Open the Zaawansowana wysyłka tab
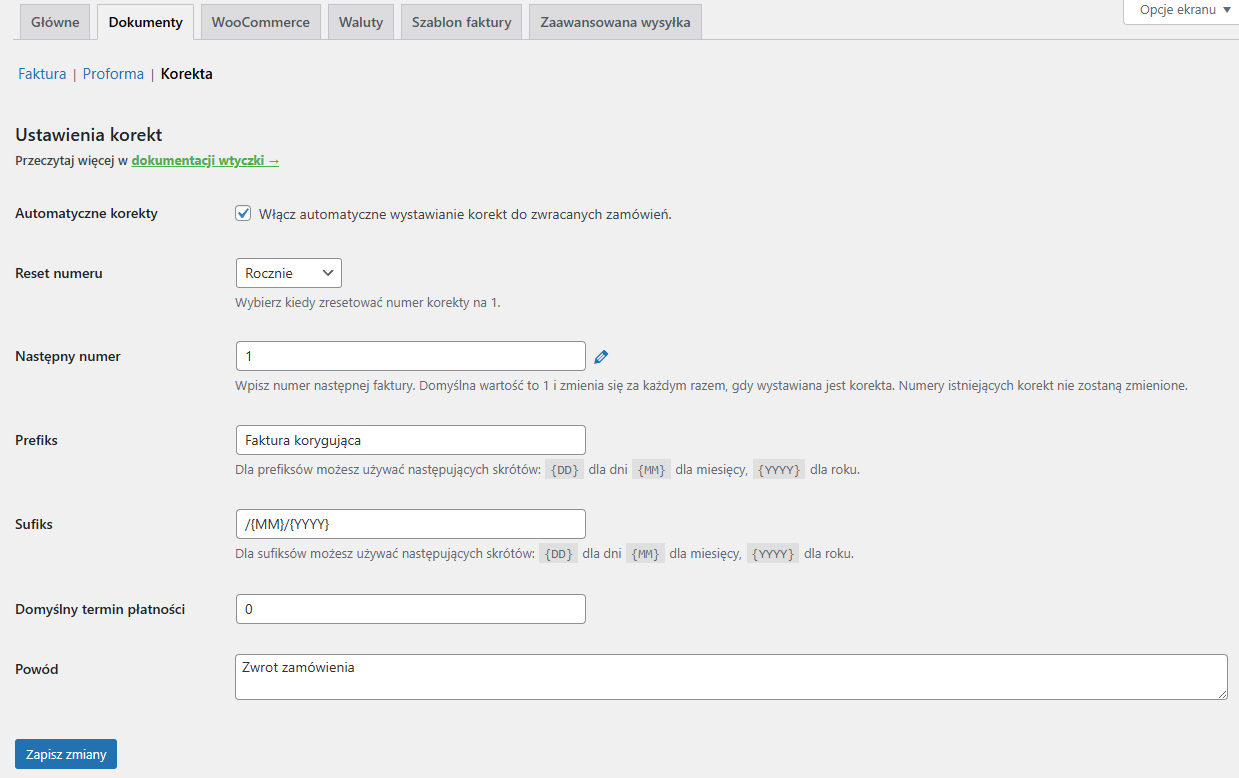1239x778 pixels. (615, 22)
